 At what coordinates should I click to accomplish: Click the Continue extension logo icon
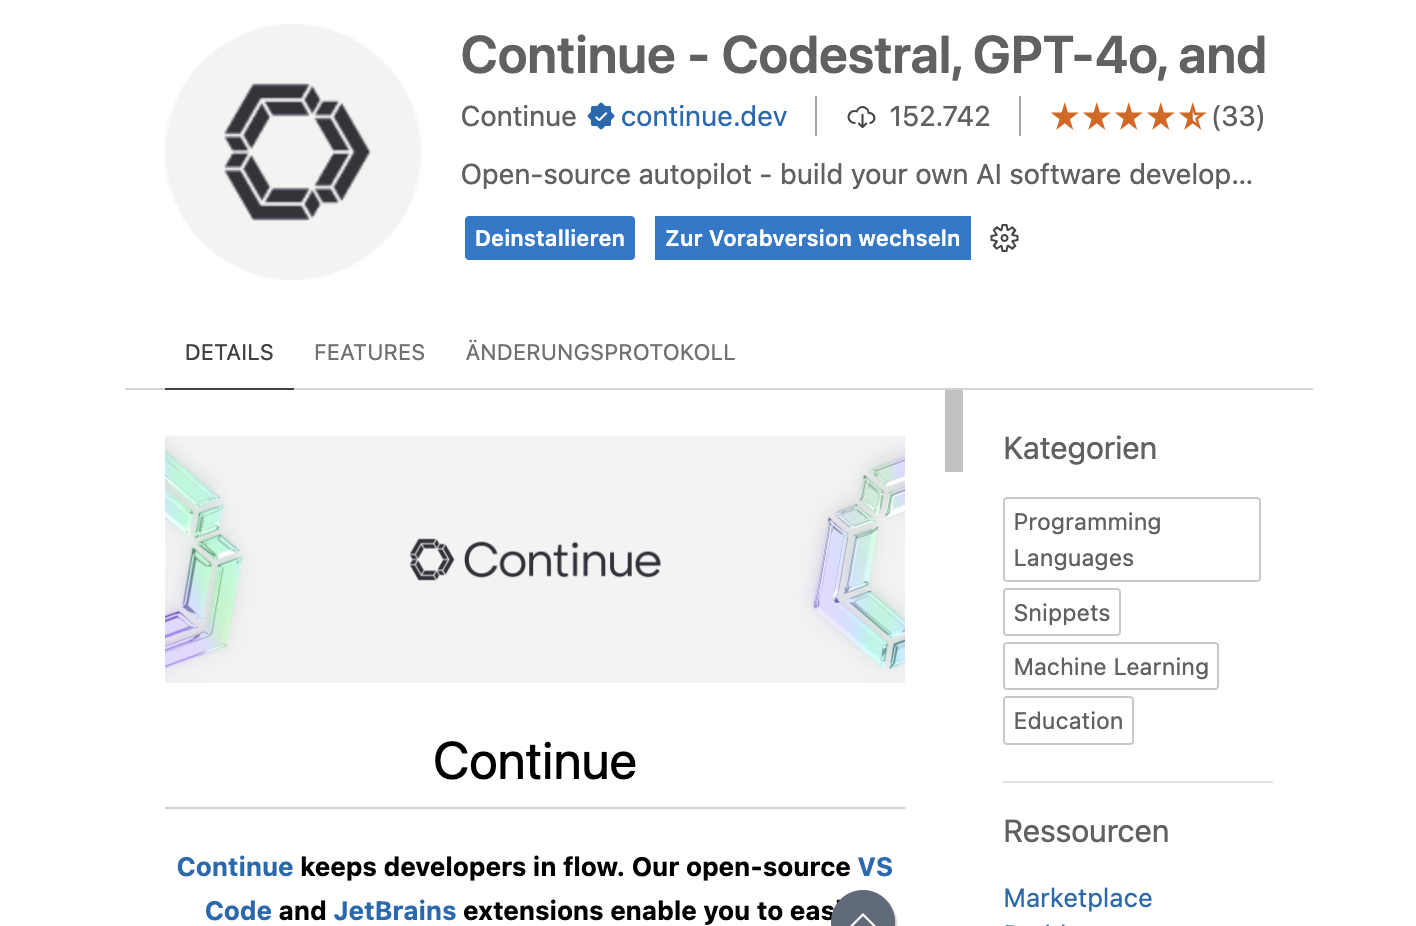point(293,152)
